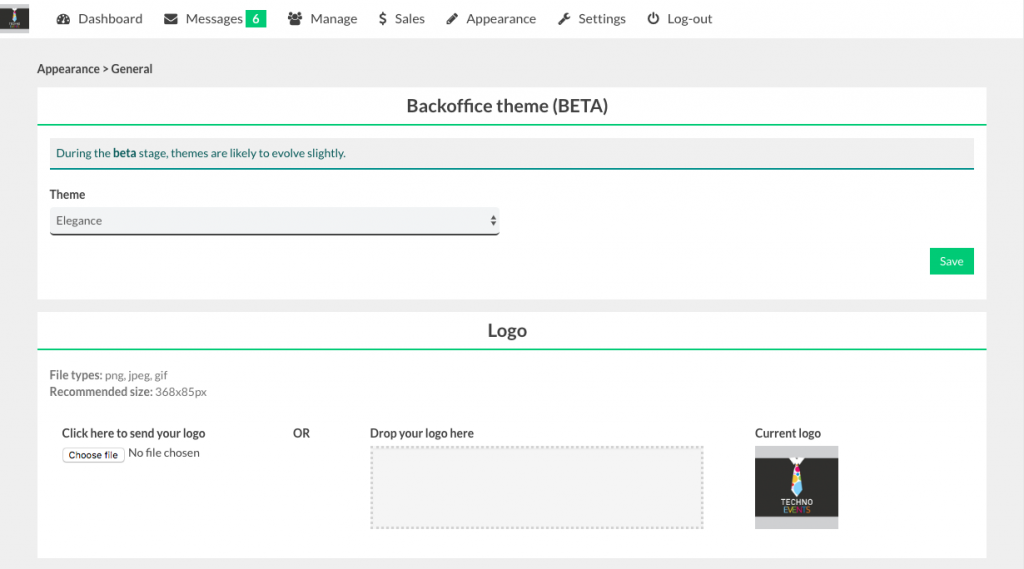Click the Appearance pencil icon

[x=453, y=19]
